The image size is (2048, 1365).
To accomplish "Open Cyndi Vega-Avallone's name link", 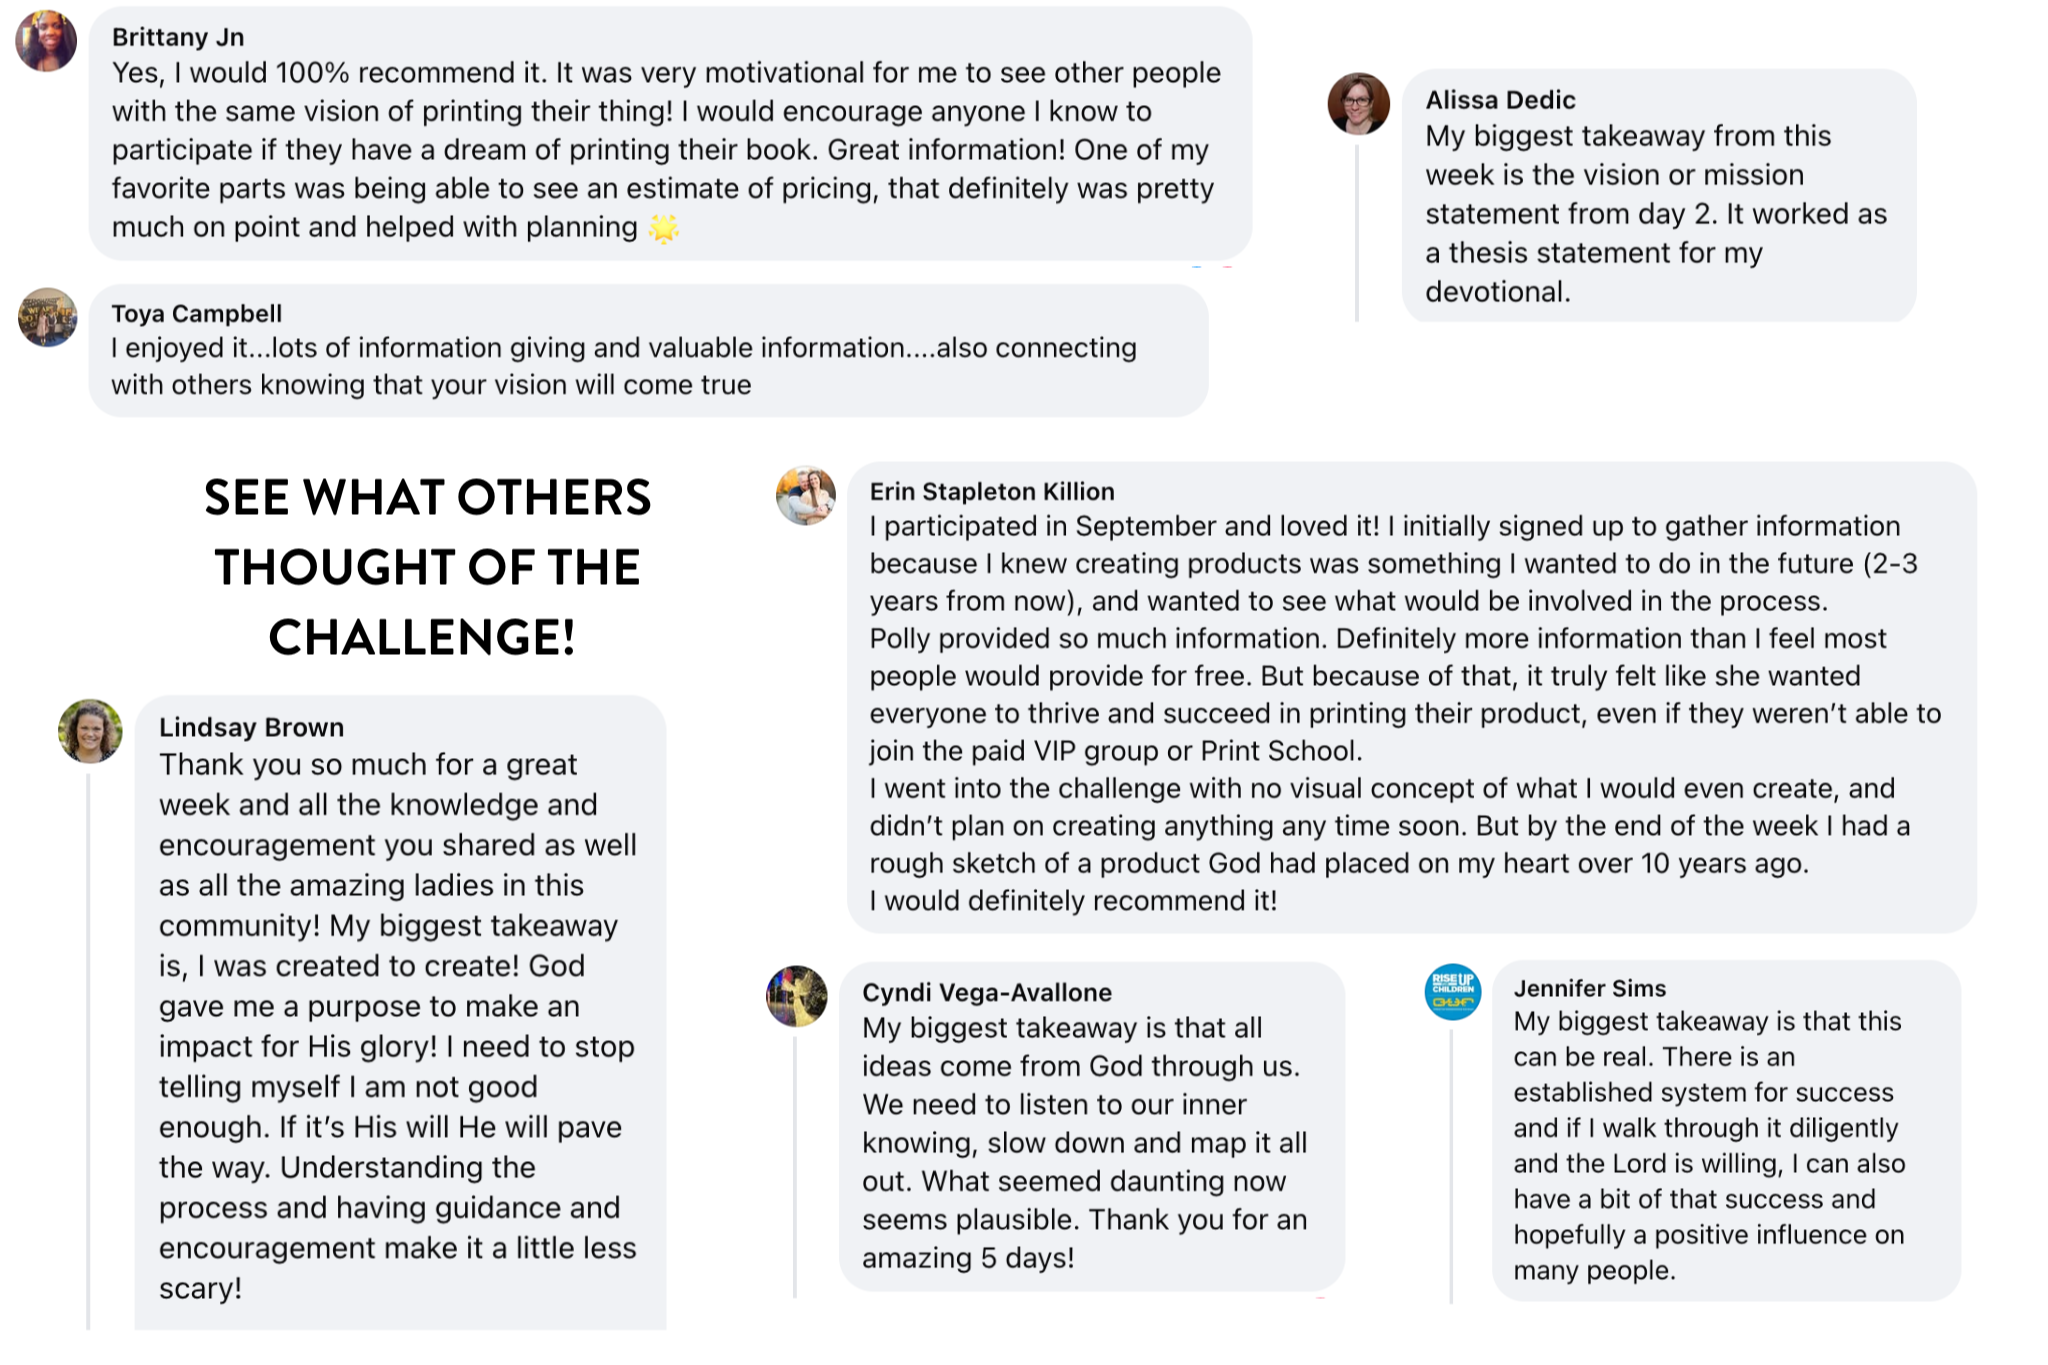I will 986,993.
